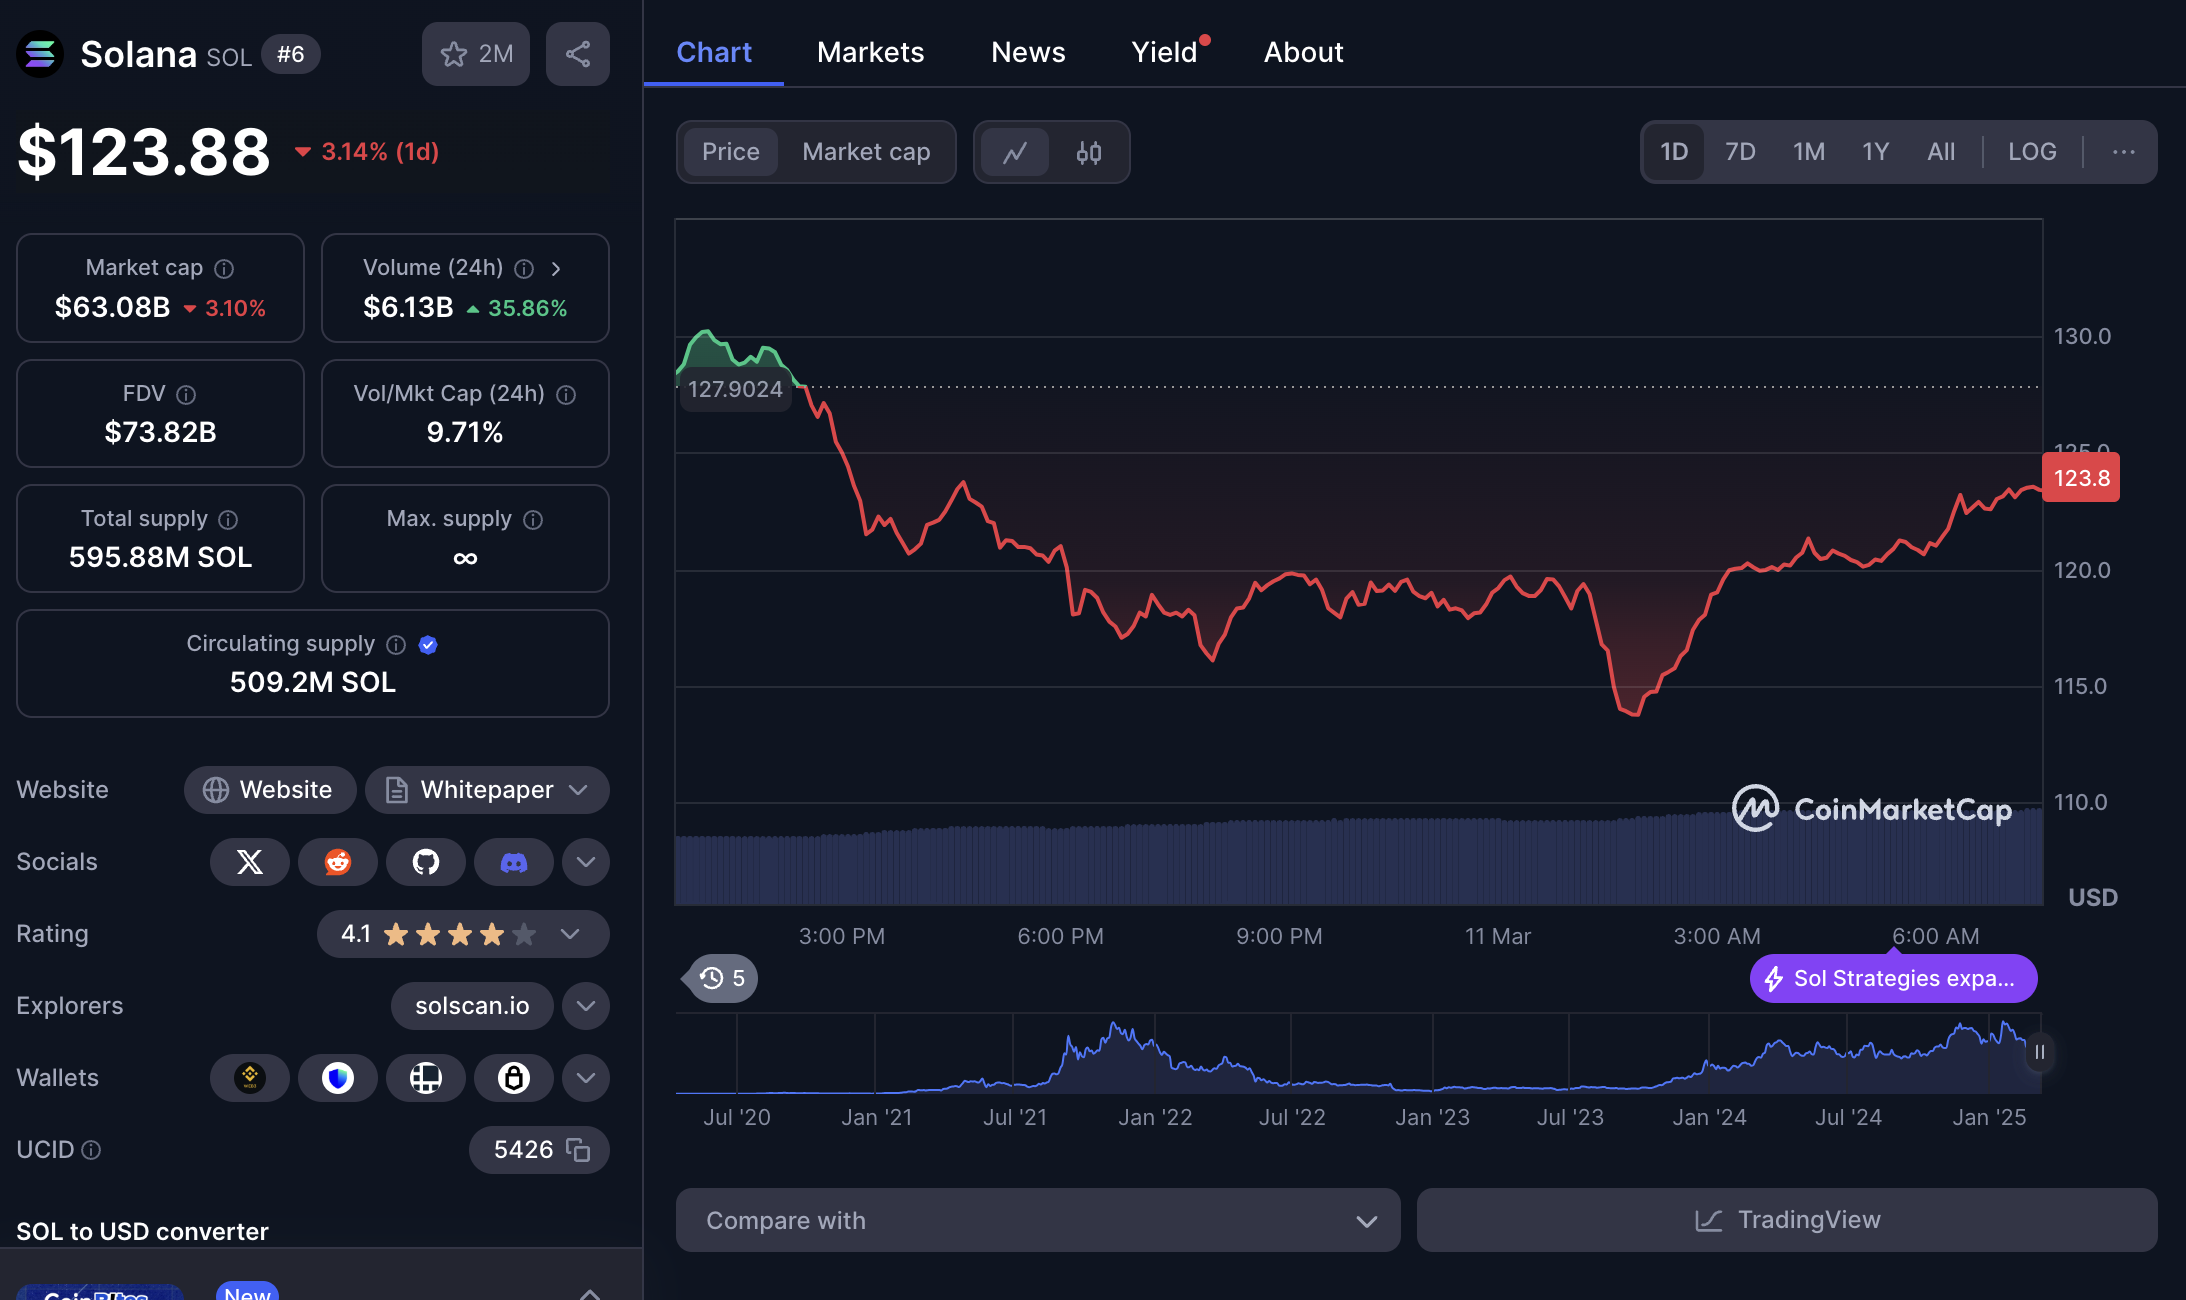Open the News tab

pyautogui.click(x=1028, y=52)
